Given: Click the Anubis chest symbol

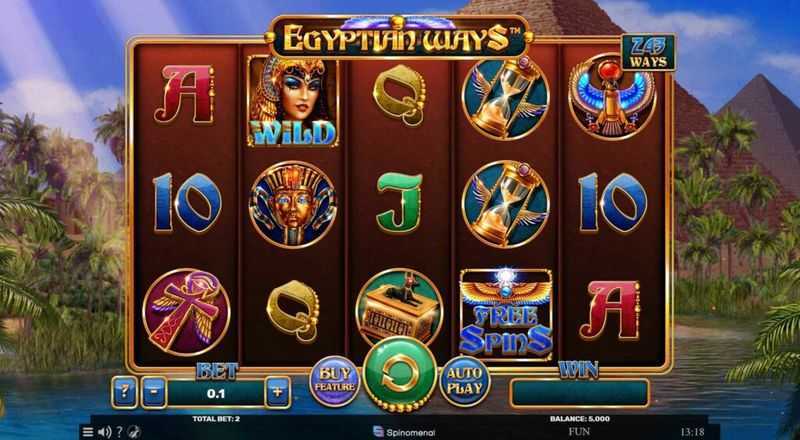Looking at the screenshot, I should 399,310.
